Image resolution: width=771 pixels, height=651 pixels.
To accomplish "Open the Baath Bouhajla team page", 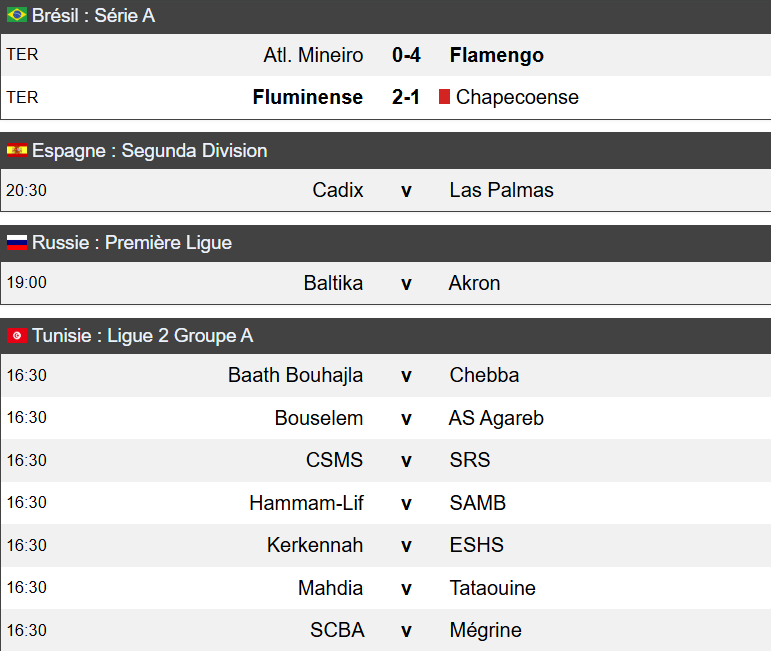I will [295, 375].
